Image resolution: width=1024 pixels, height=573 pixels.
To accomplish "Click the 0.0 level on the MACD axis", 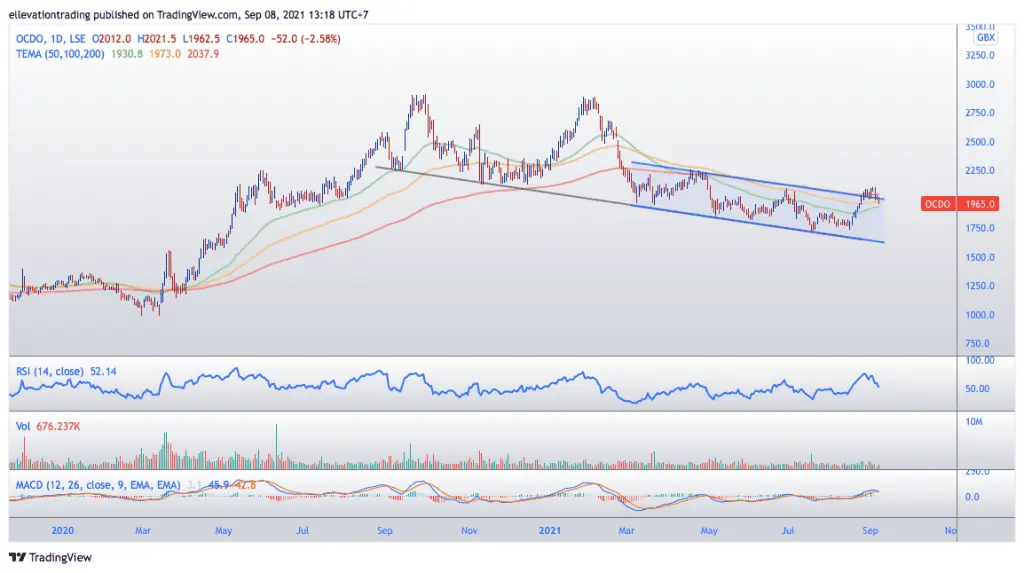I will [972, 497].
